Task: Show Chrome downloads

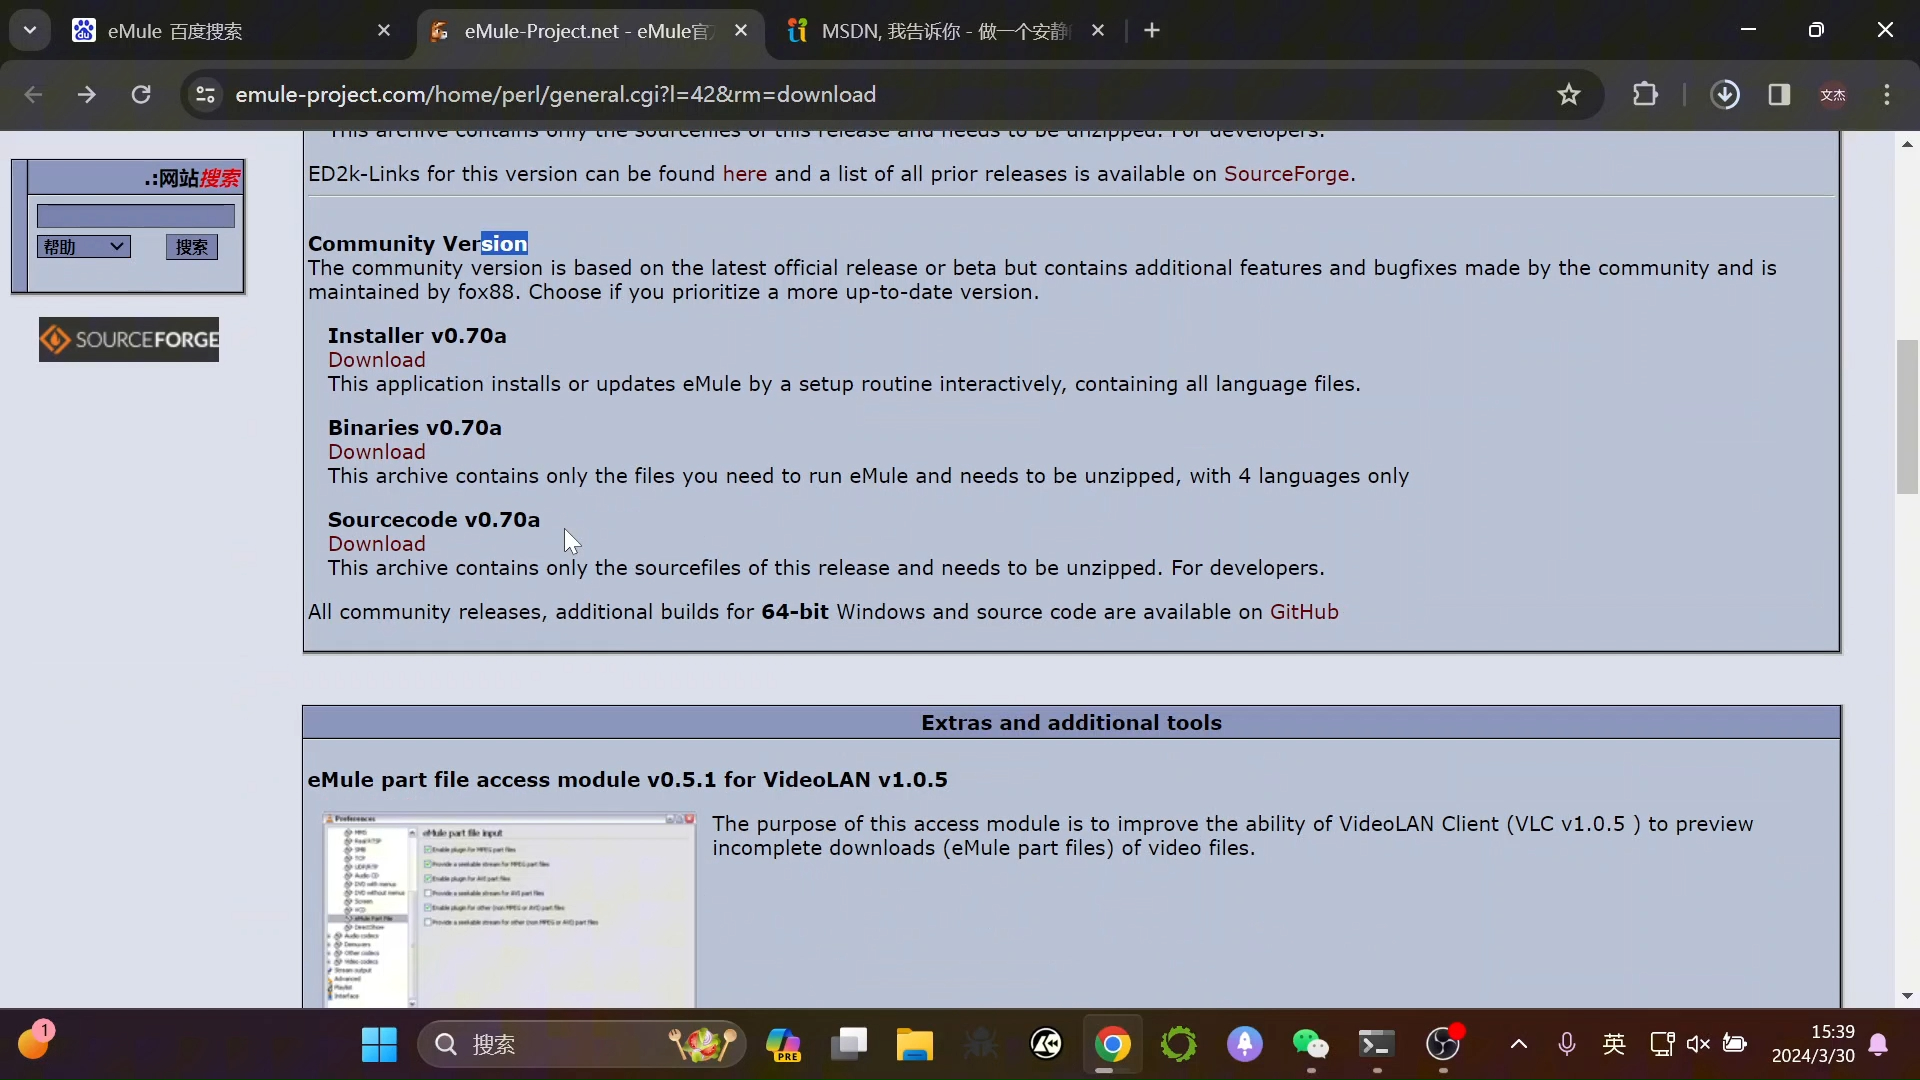Action: click(x=1725, y=94)
